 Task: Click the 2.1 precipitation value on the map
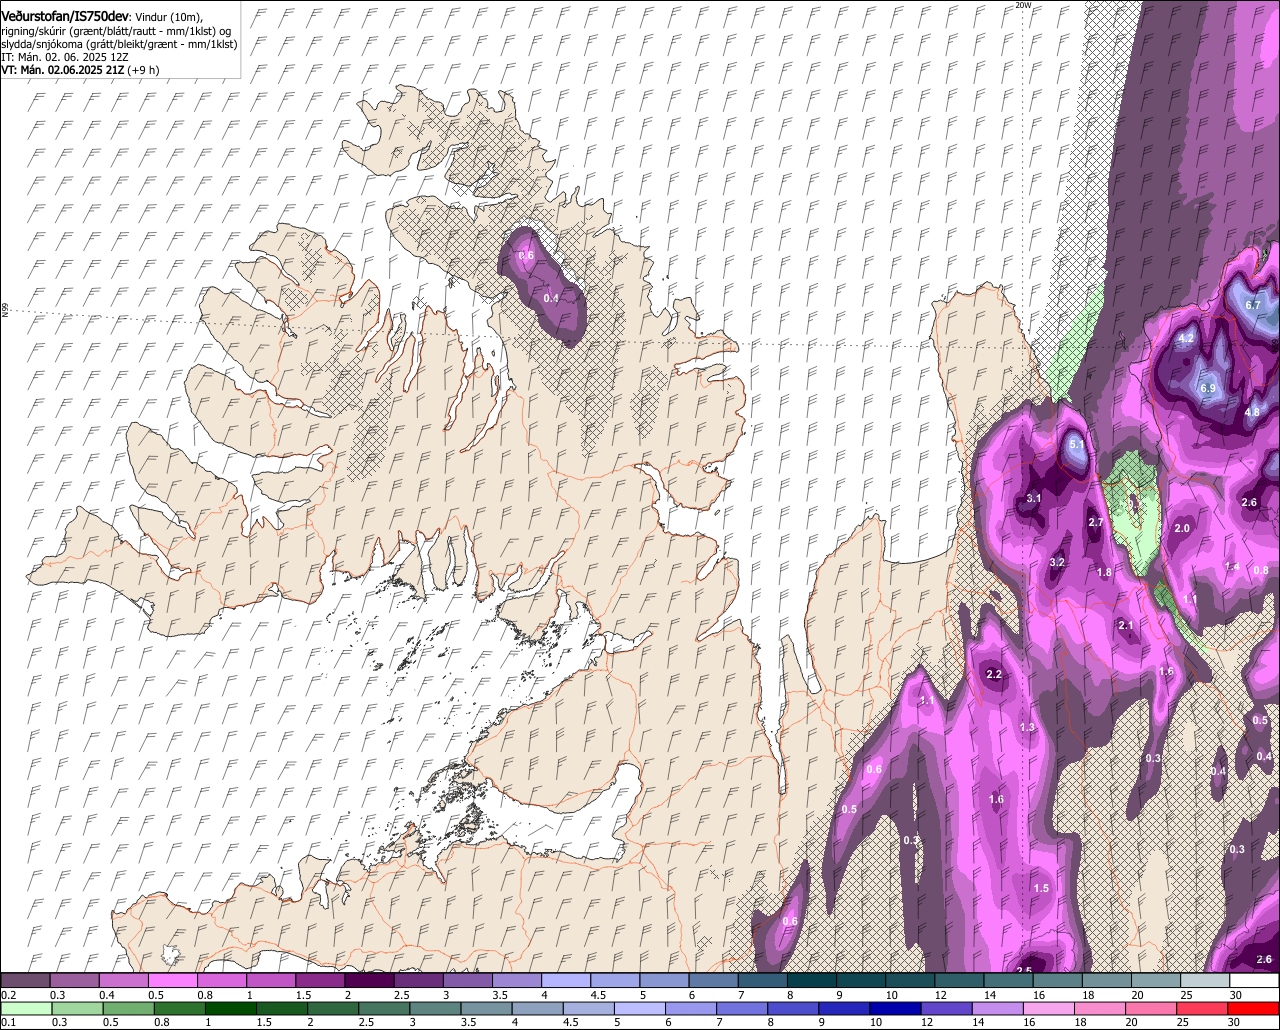(x=1125, y=625)
